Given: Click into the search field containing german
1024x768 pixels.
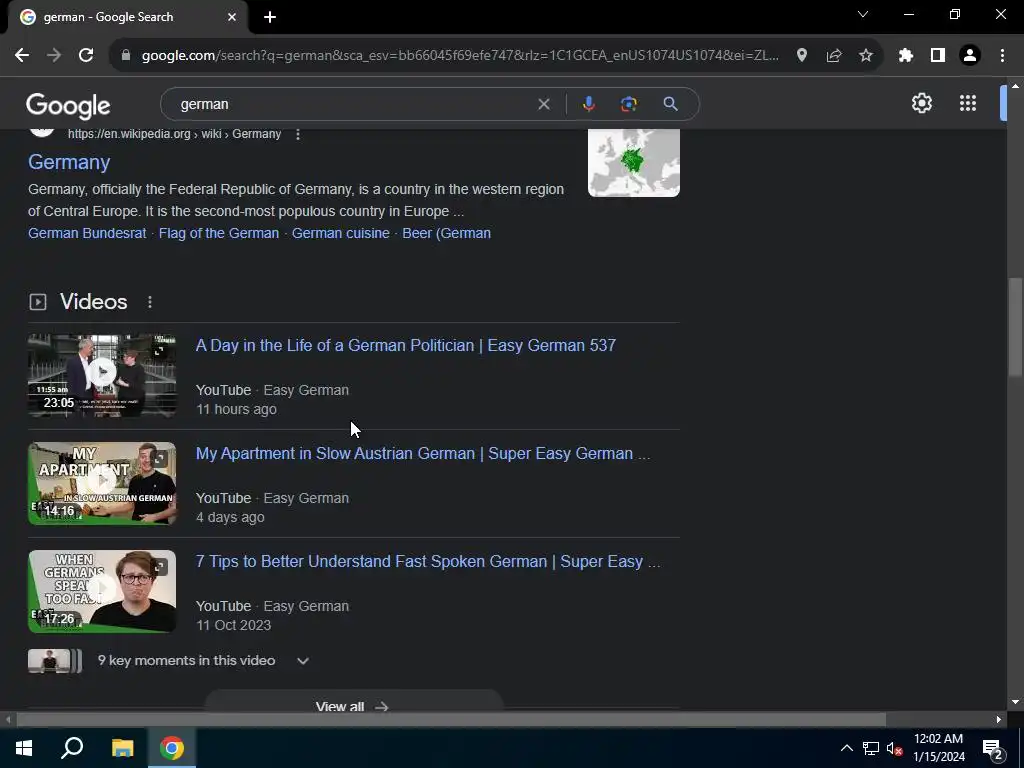Looking at the screenshot, I should point(353,104).
